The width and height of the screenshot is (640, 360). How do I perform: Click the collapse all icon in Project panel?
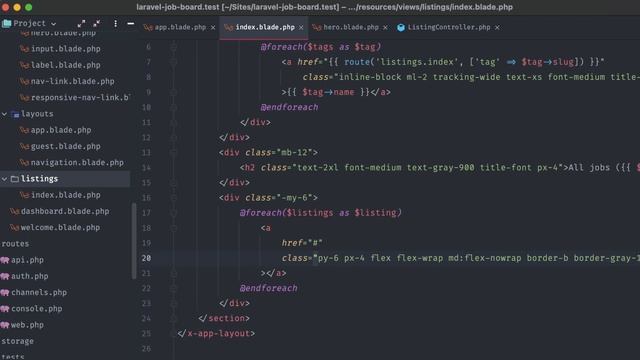click(x=97, y=24)
